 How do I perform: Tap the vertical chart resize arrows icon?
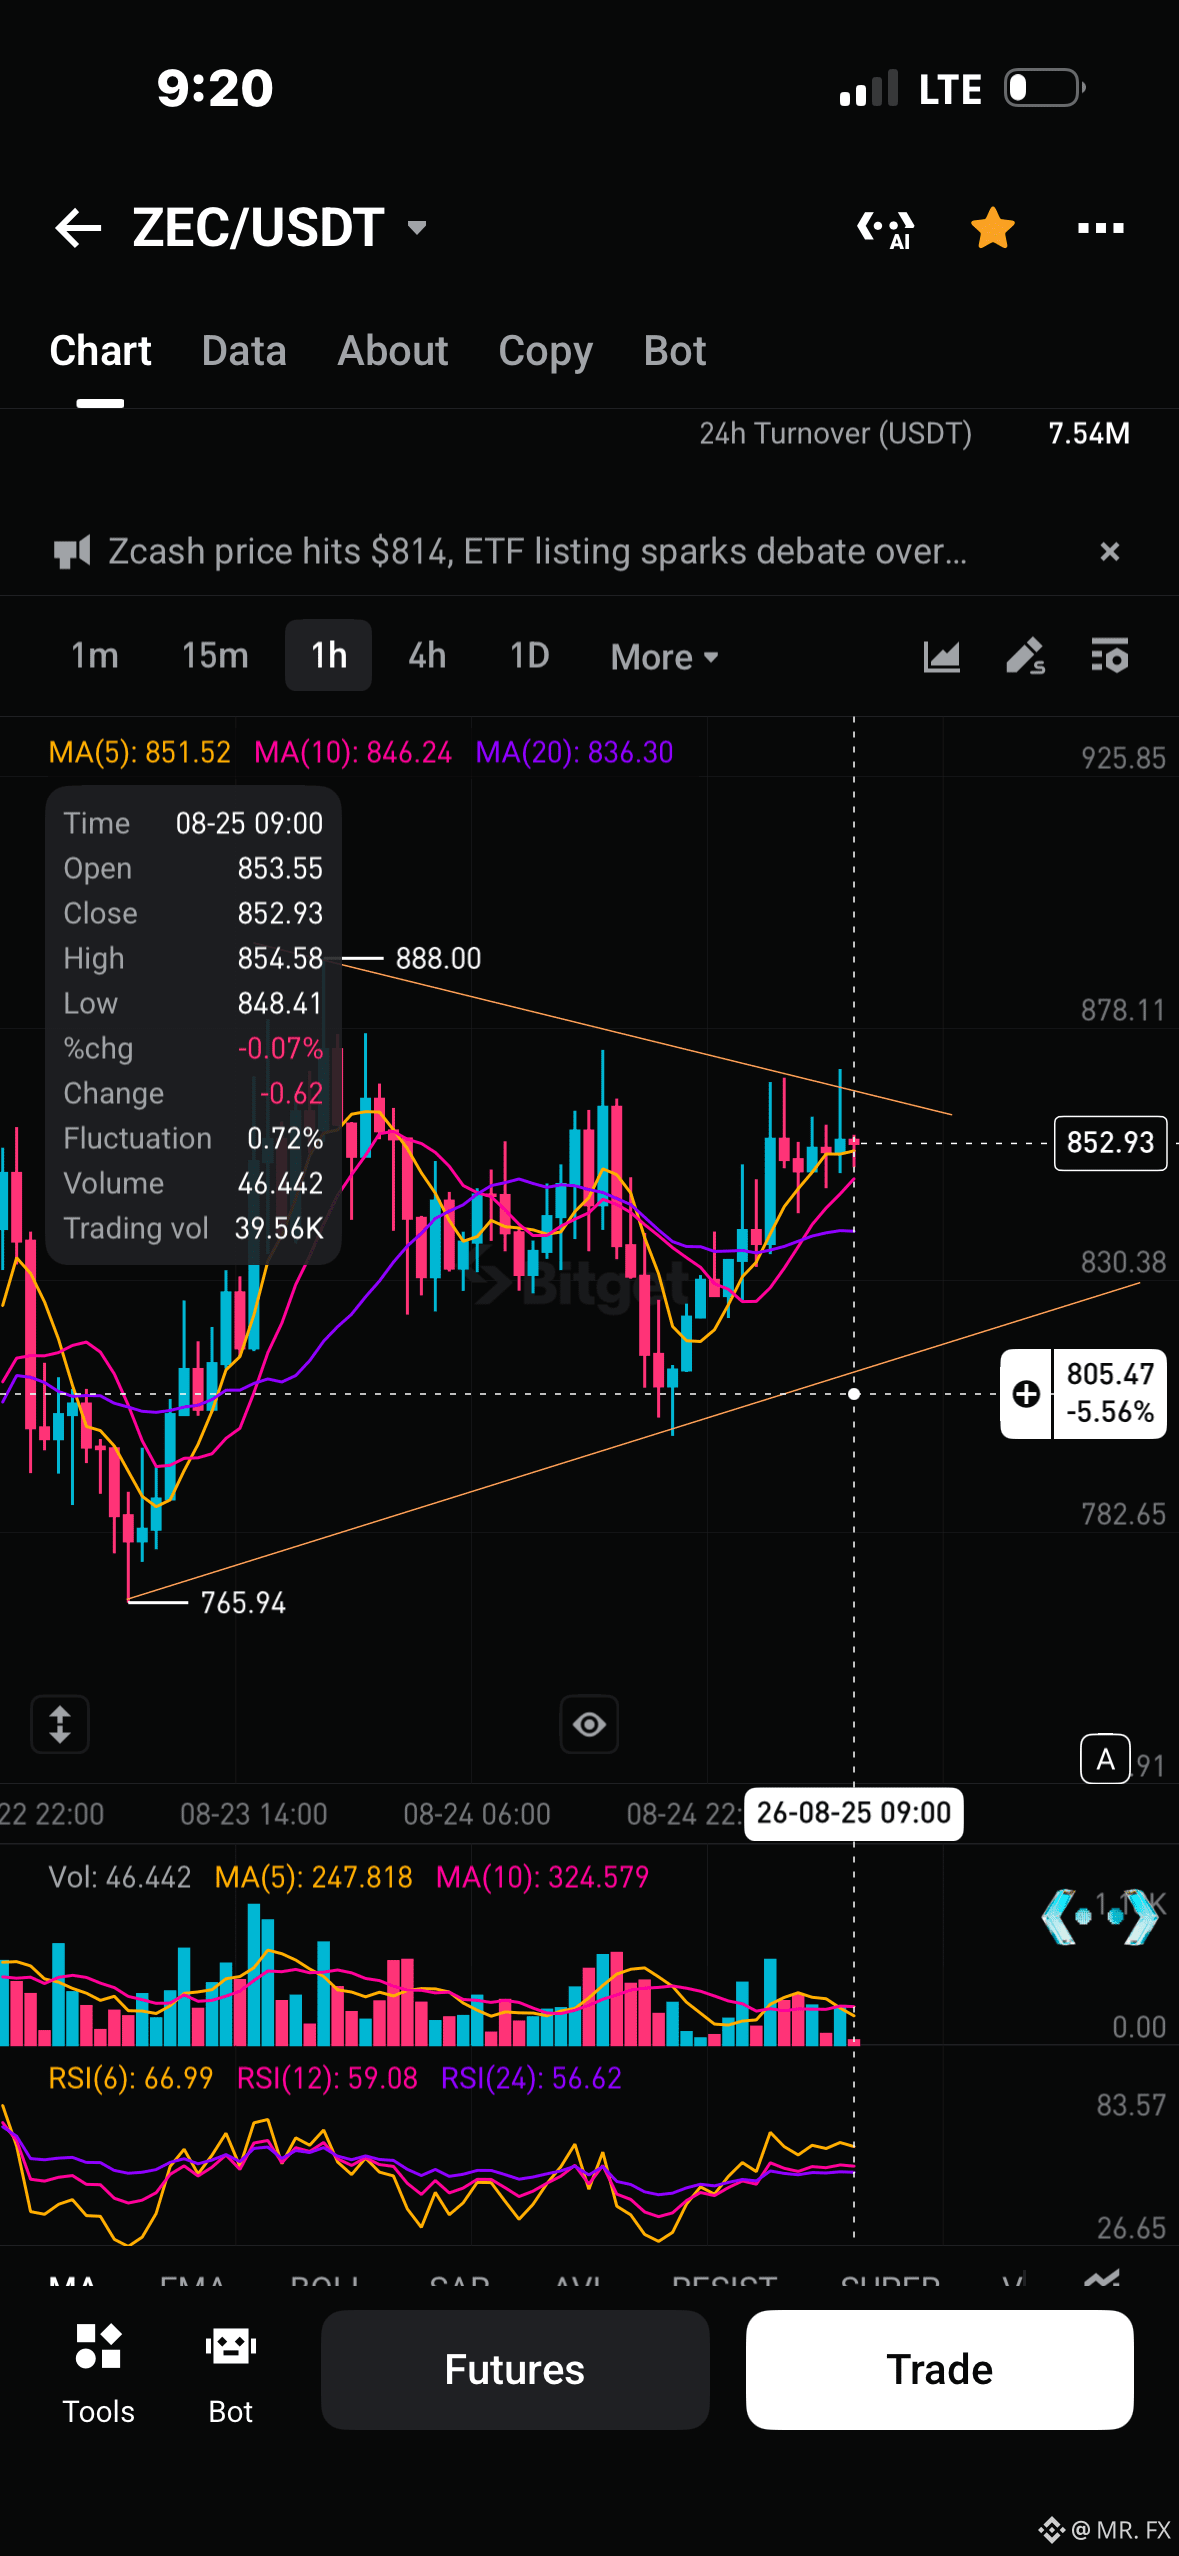coord(60,1724)
